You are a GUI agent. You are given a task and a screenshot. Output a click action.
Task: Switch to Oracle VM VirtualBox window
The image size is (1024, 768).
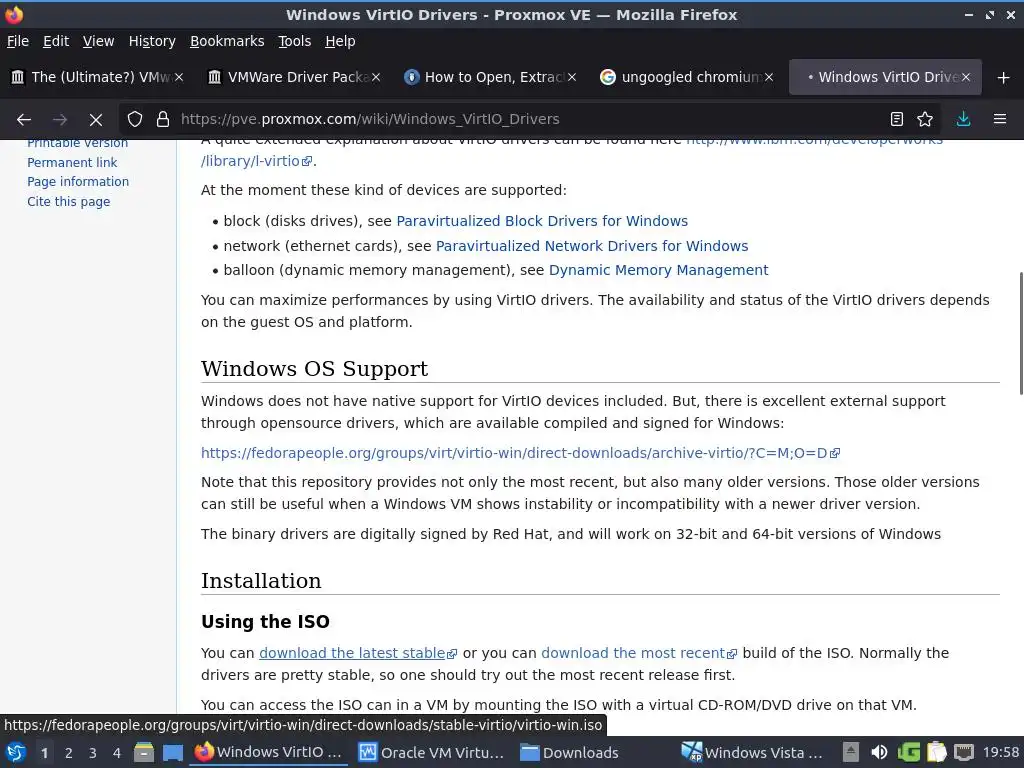(432, 753)
